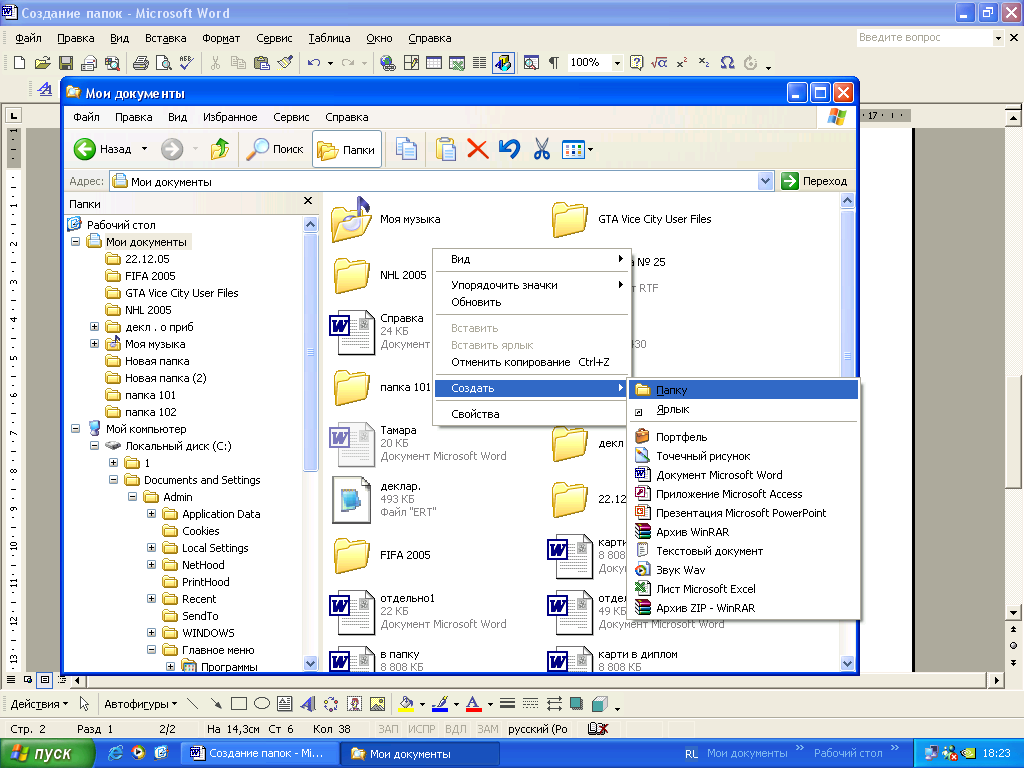
Task: Click the Spelling check icon in Word
Action: pyautogui.click(x=187, y=63)
